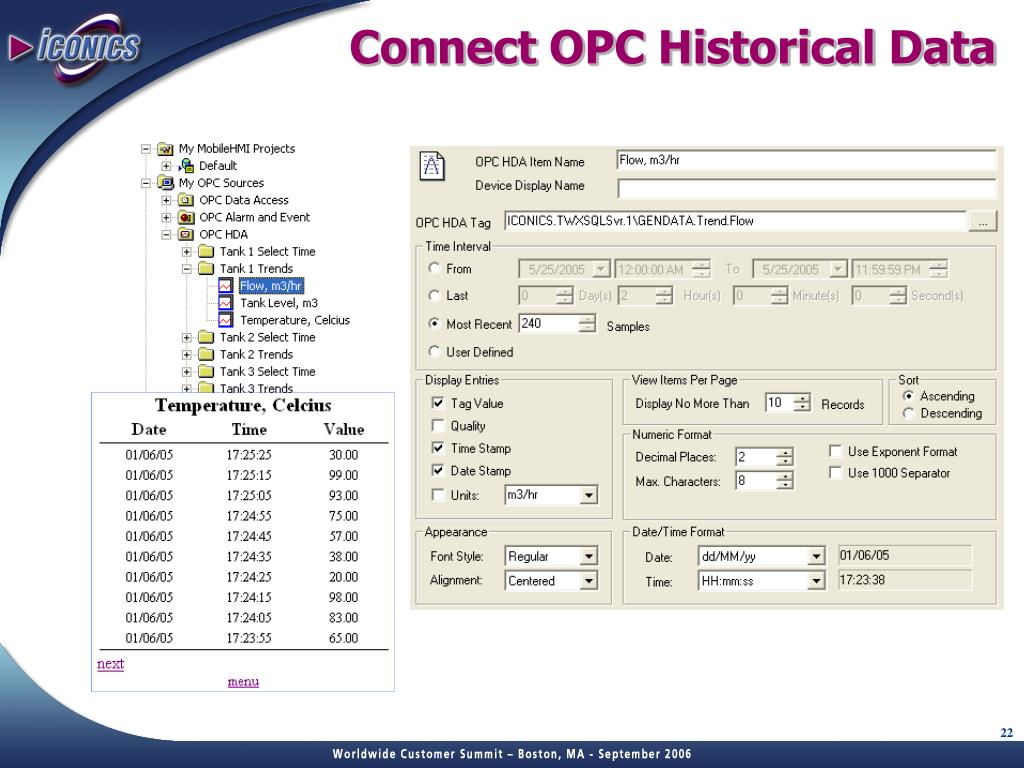Click the OPC HDA Tag browse button
The image size is (1024, 768).
click(x=983, y=221)
